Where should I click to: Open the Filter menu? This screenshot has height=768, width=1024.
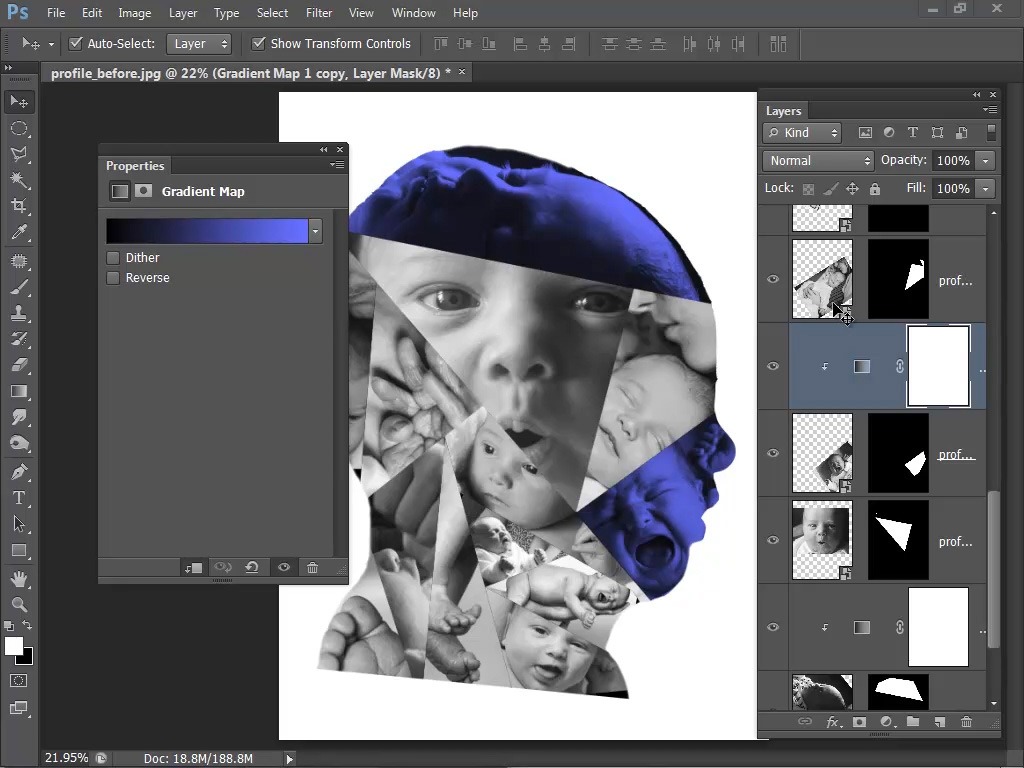point(319,13)
